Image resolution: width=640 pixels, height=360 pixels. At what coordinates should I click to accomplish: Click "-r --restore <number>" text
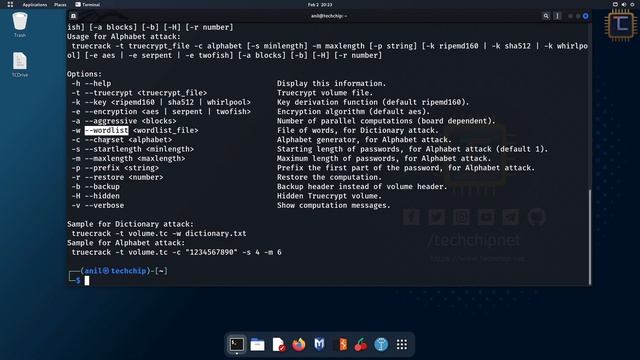118,177
